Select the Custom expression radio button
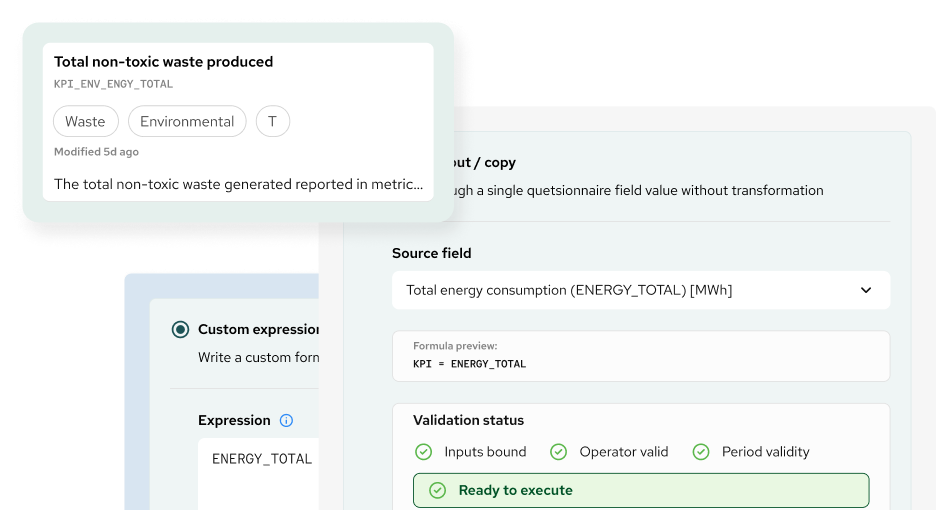The image size is (936, 510). [180, 329]
